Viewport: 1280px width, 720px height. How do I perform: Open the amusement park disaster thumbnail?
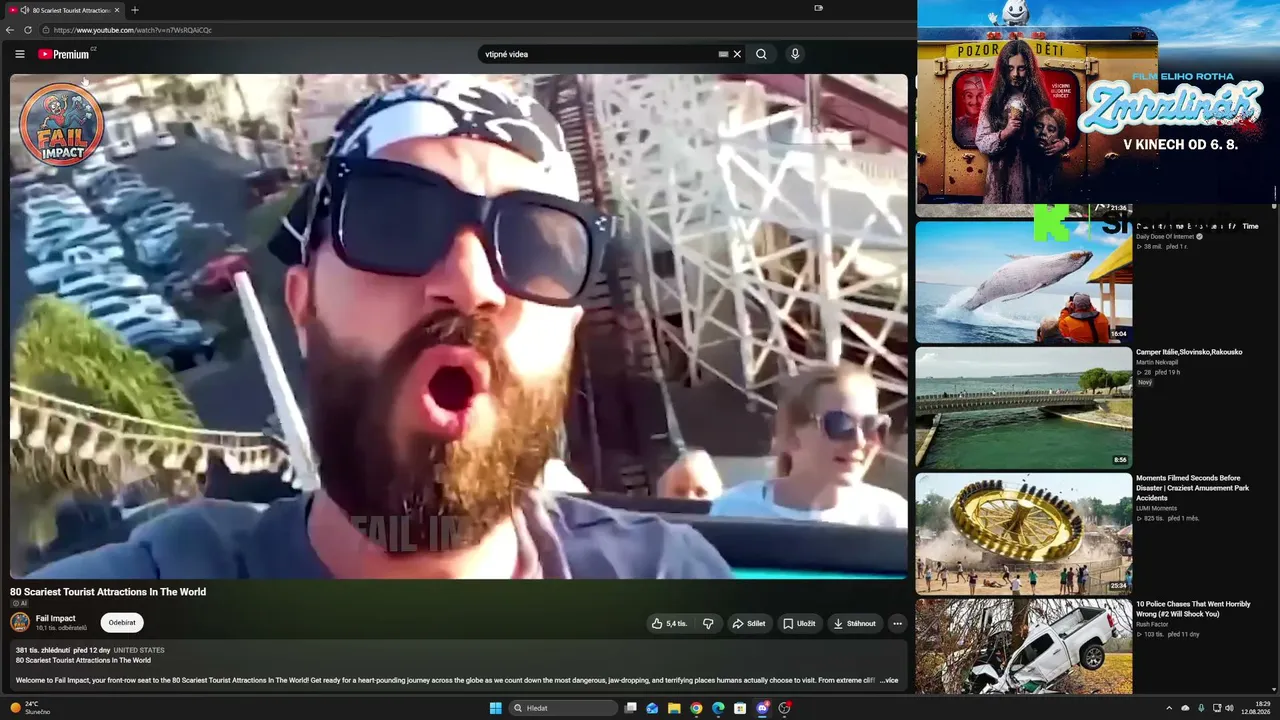[x=1024, y=534]
